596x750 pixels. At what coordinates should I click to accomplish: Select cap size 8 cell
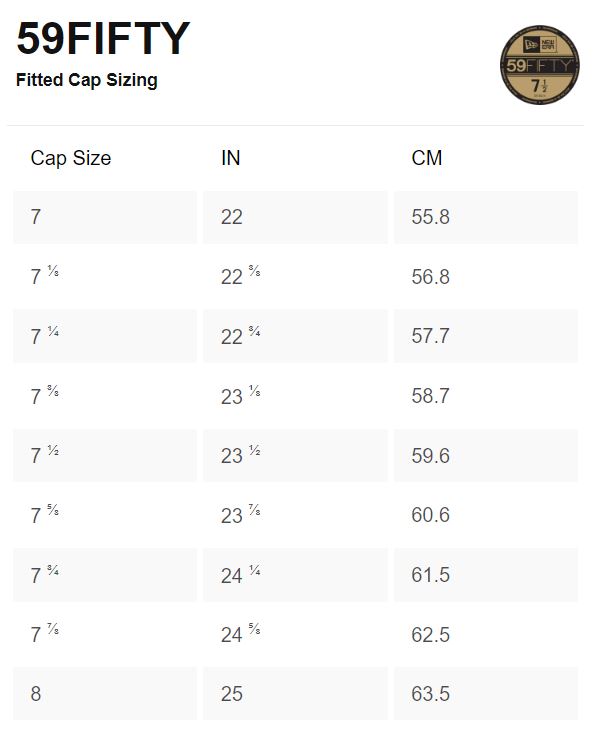(105, 694)
